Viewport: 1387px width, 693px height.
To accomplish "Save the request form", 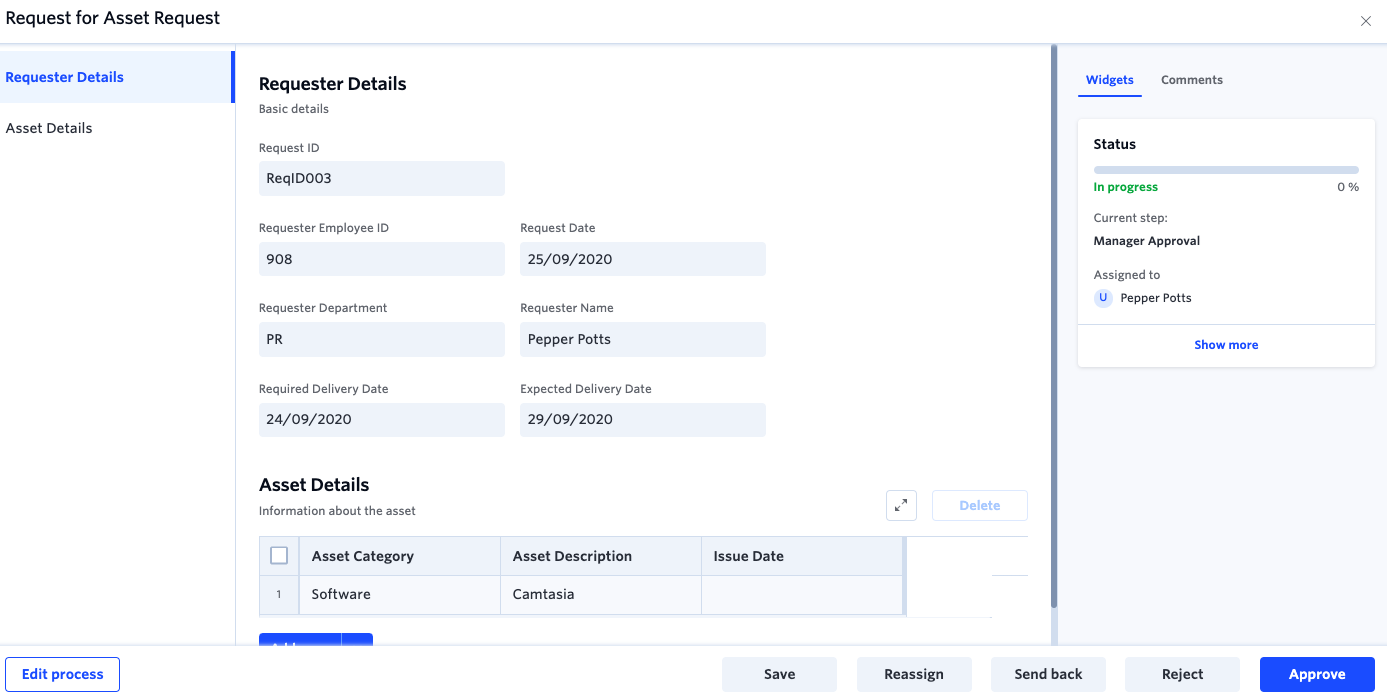I will [779, 674].
